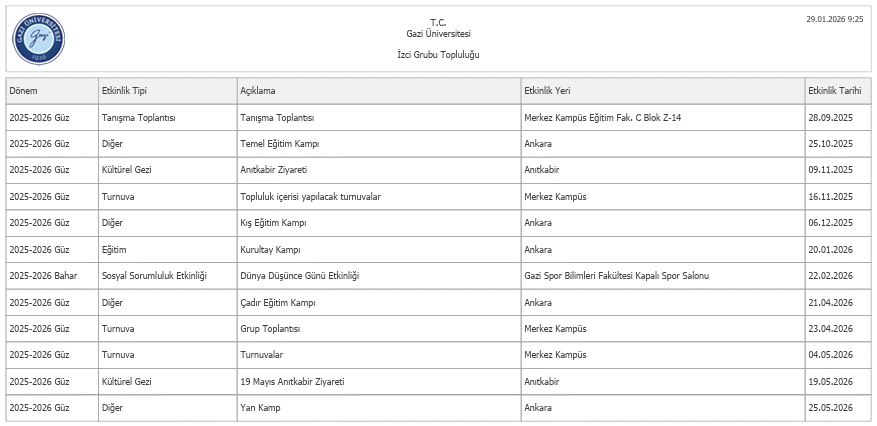This screenshot has height=426, width=877.
Task: Click the İzci Grubu Topluluğu title
Action: click(x=438, y=54)
